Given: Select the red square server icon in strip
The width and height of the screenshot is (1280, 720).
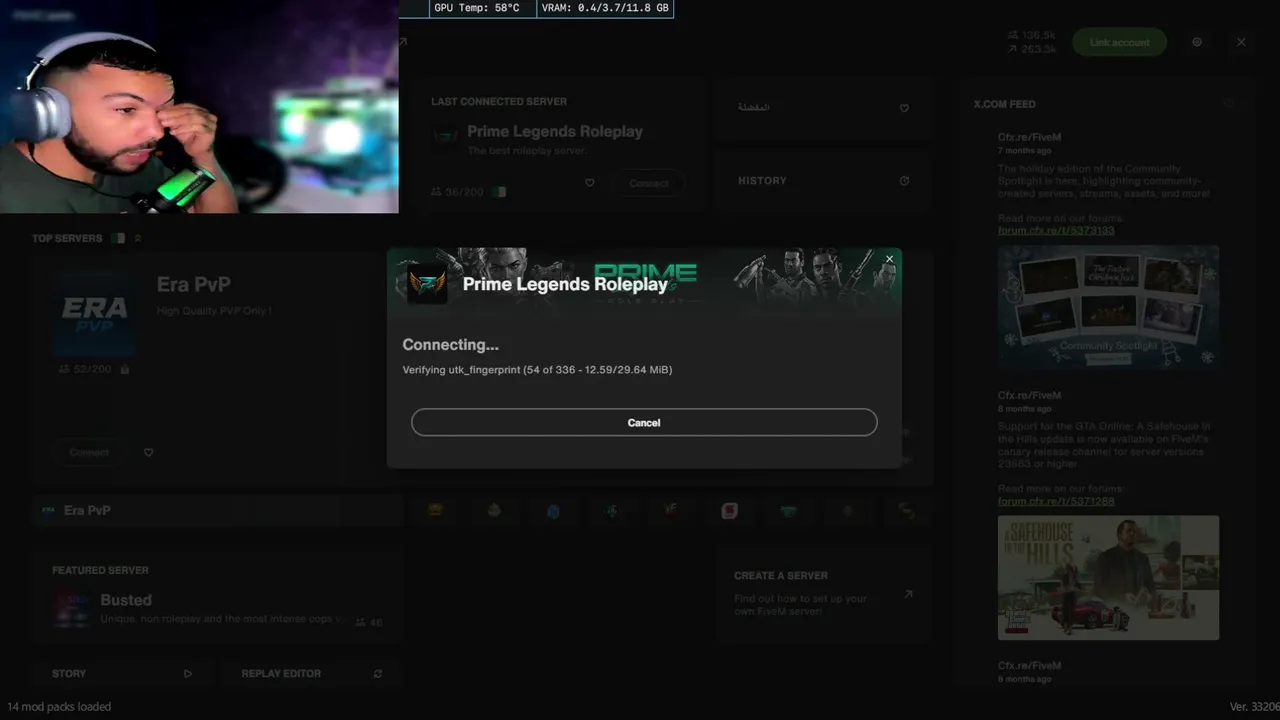Looking at the screenshot, I should (729, 510).
